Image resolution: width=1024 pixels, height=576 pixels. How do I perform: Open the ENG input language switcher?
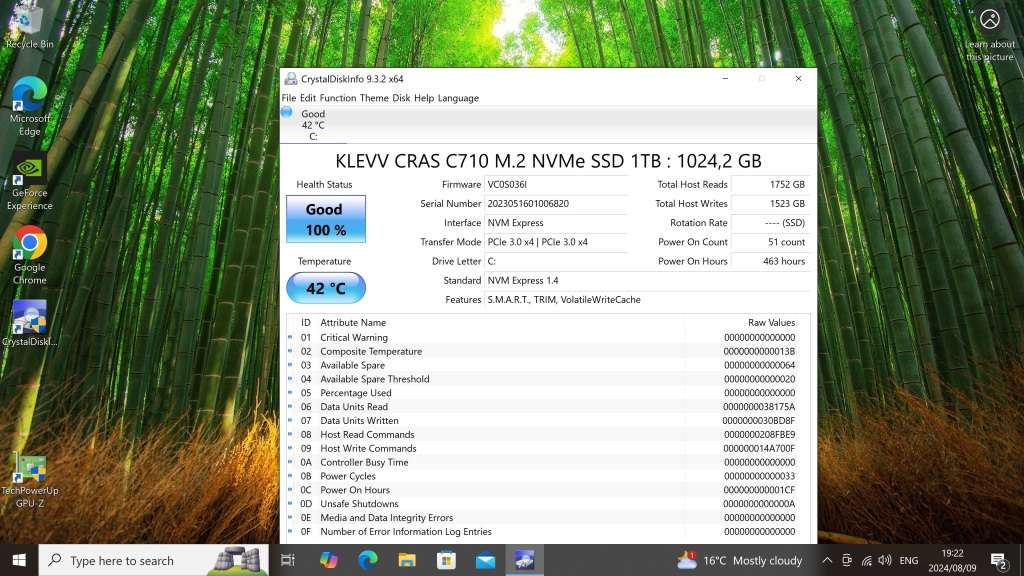pos(908,560)
